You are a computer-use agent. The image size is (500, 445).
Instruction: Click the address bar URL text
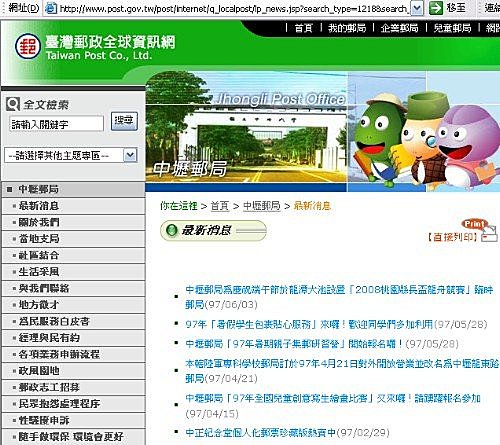233,8
